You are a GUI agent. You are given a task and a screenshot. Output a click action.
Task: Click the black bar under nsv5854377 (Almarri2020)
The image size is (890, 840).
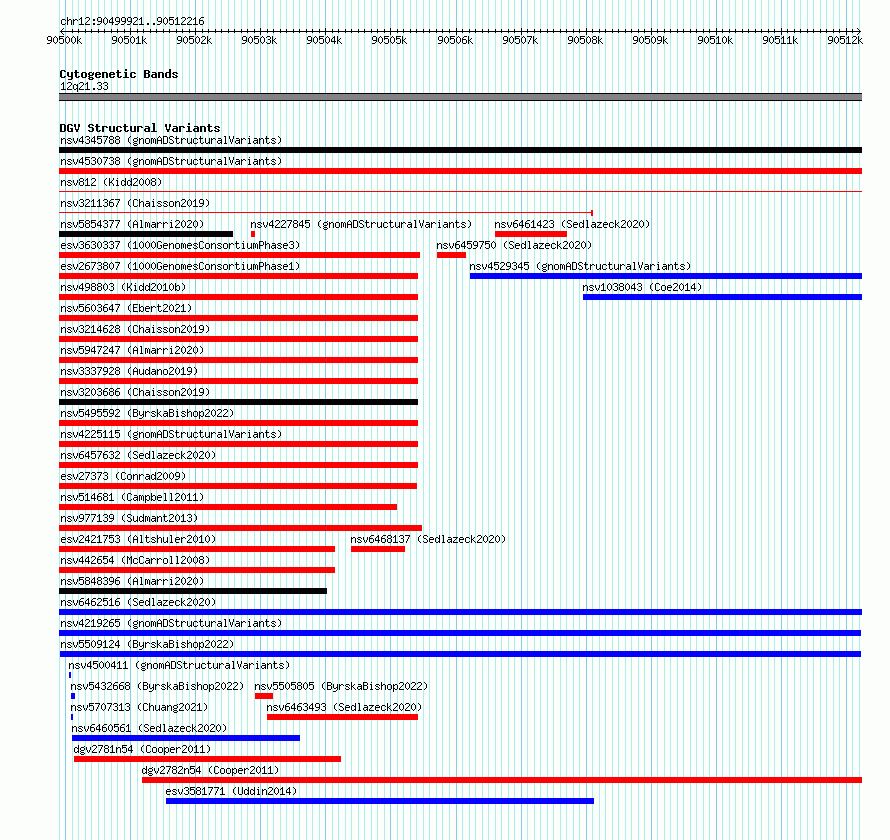(146, 234)
